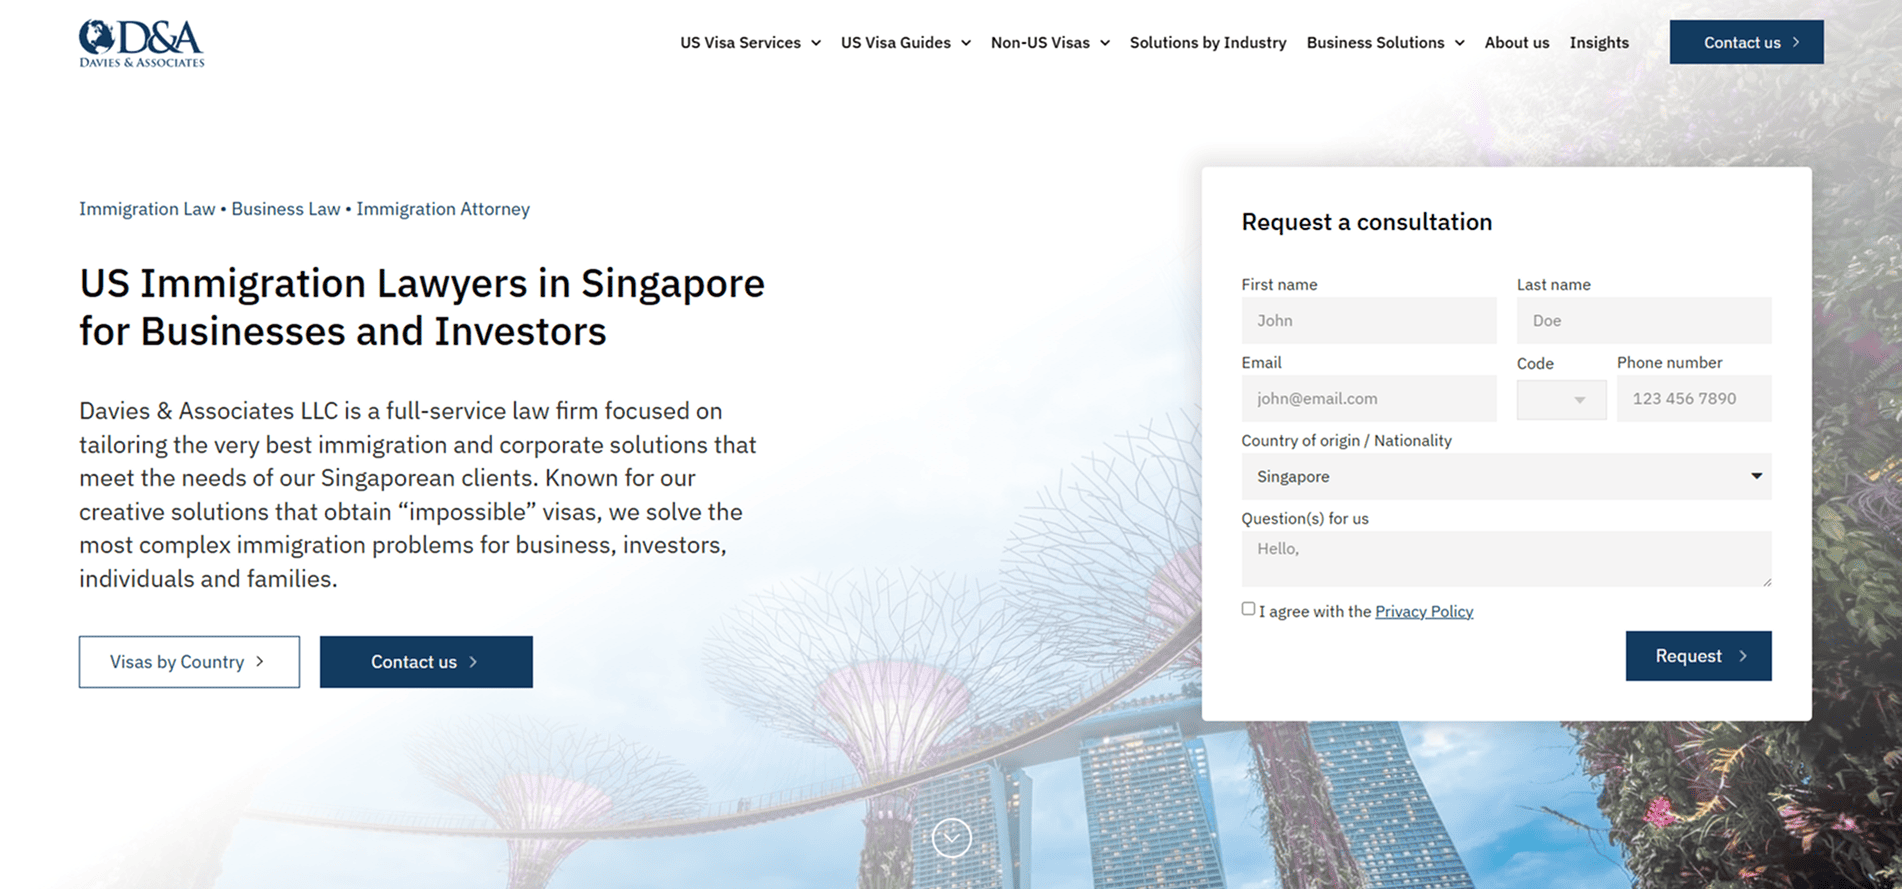Submit the form with Request button
The image size is (1902, 889).
1697,656
